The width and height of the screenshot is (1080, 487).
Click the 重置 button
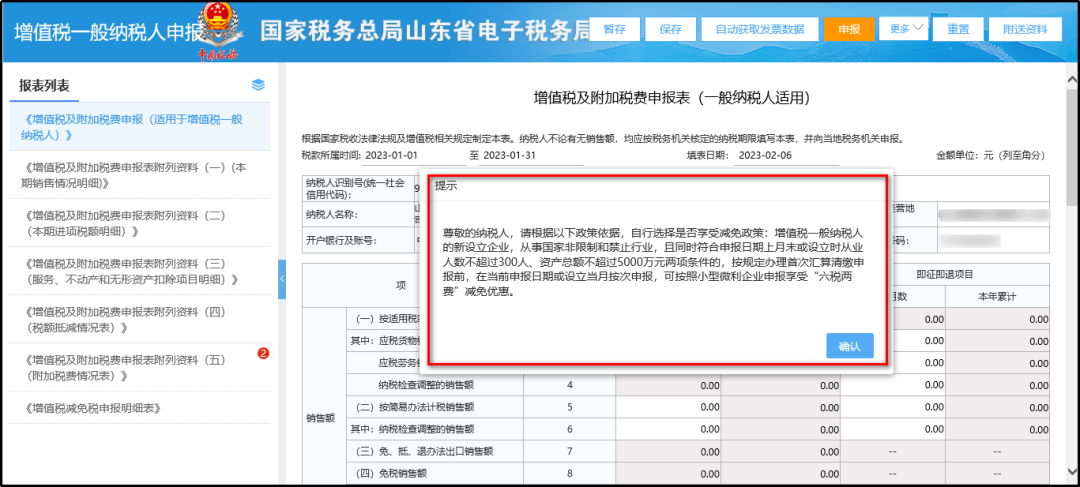click(x=958, y=29)
